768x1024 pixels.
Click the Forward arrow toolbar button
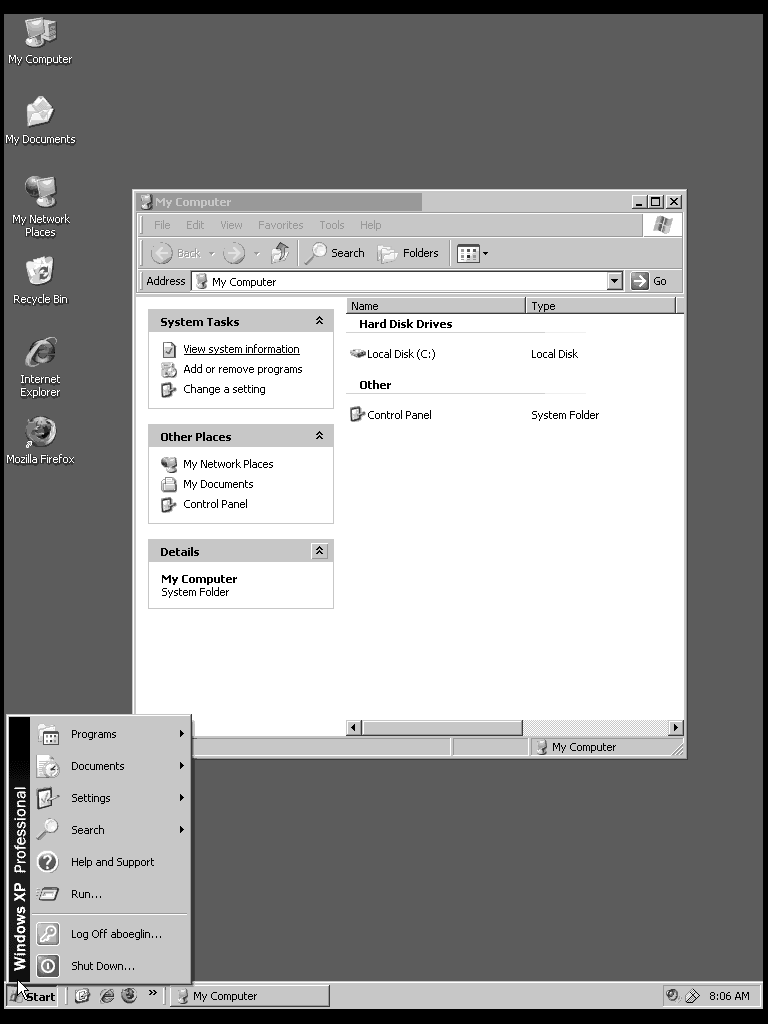coord(234,253)
